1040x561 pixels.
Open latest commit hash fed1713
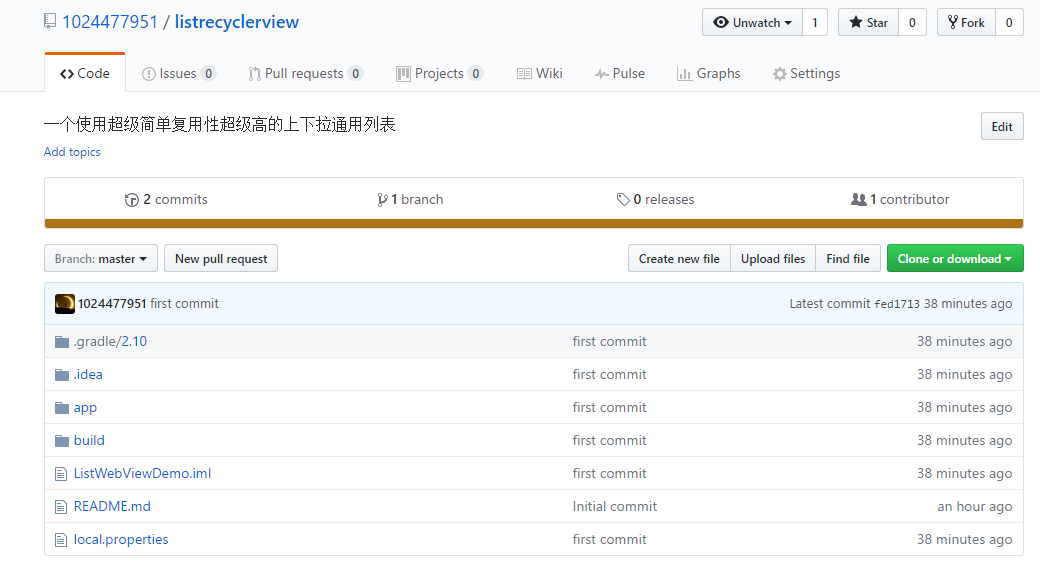click(897, 304)
